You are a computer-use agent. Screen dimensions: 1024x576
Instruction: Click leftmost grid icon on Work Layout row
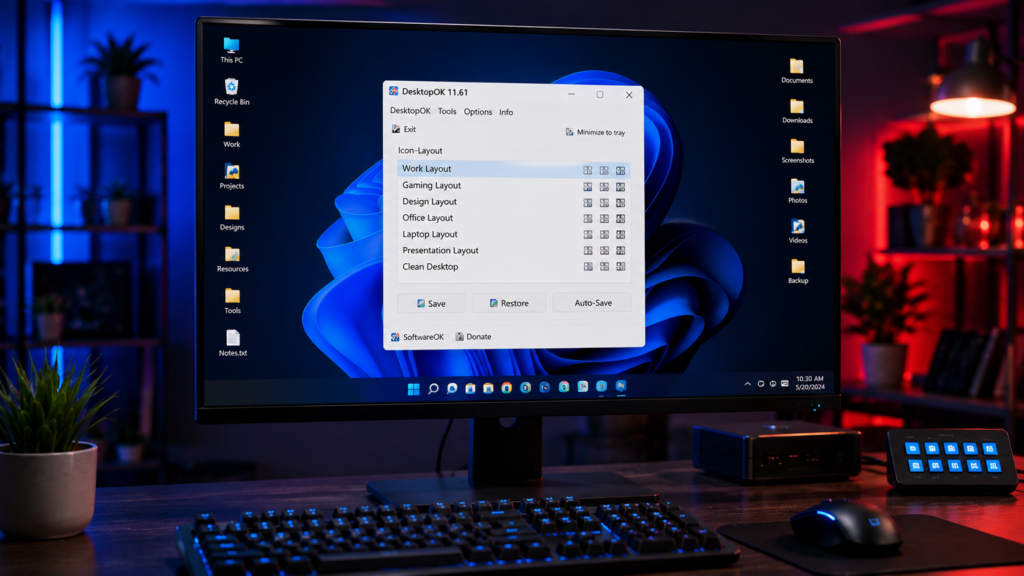click(588, 170)
